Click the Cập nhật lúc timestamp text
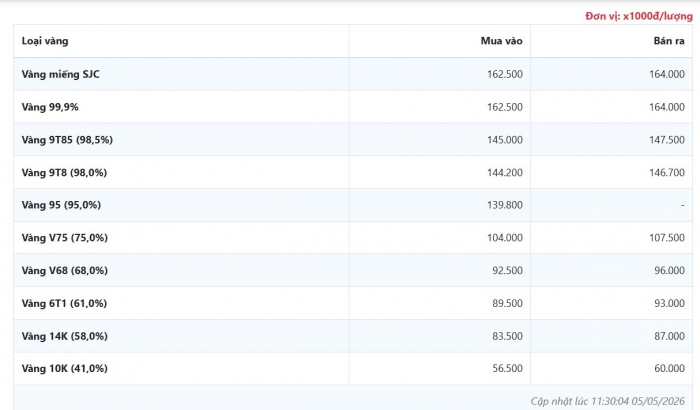The width and height of the screenshot is (700, 410). point(608,402)
